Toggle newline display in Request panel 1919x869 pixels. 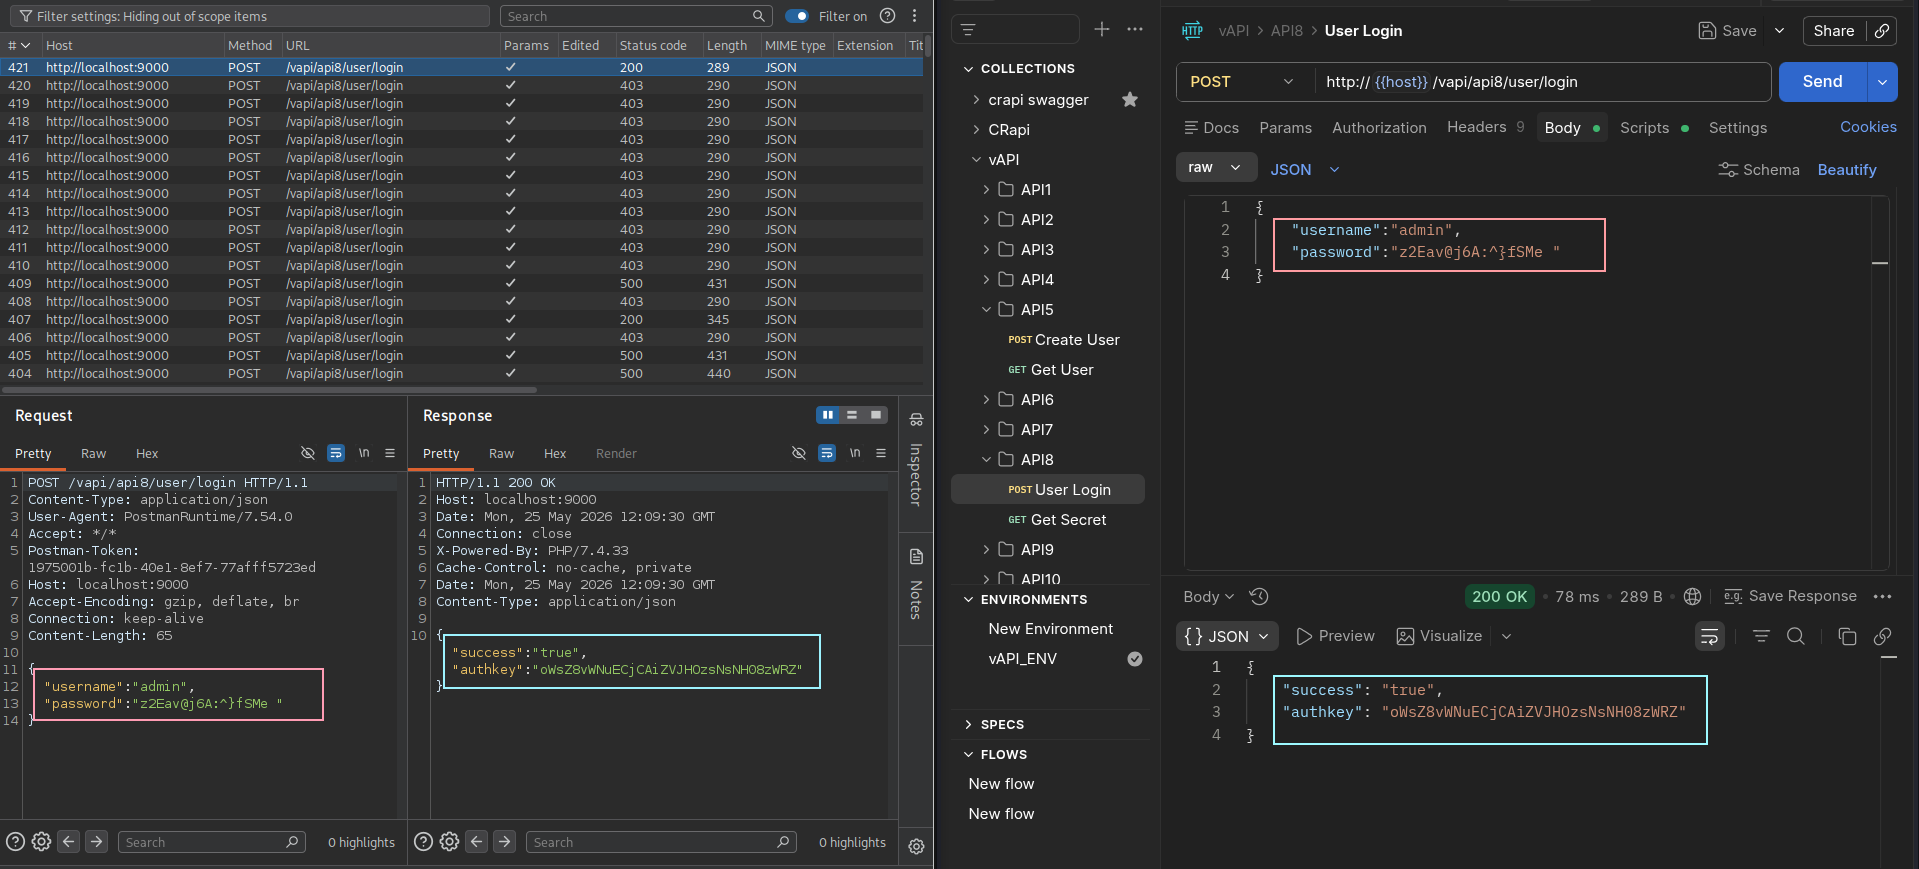tap(364, 453)
